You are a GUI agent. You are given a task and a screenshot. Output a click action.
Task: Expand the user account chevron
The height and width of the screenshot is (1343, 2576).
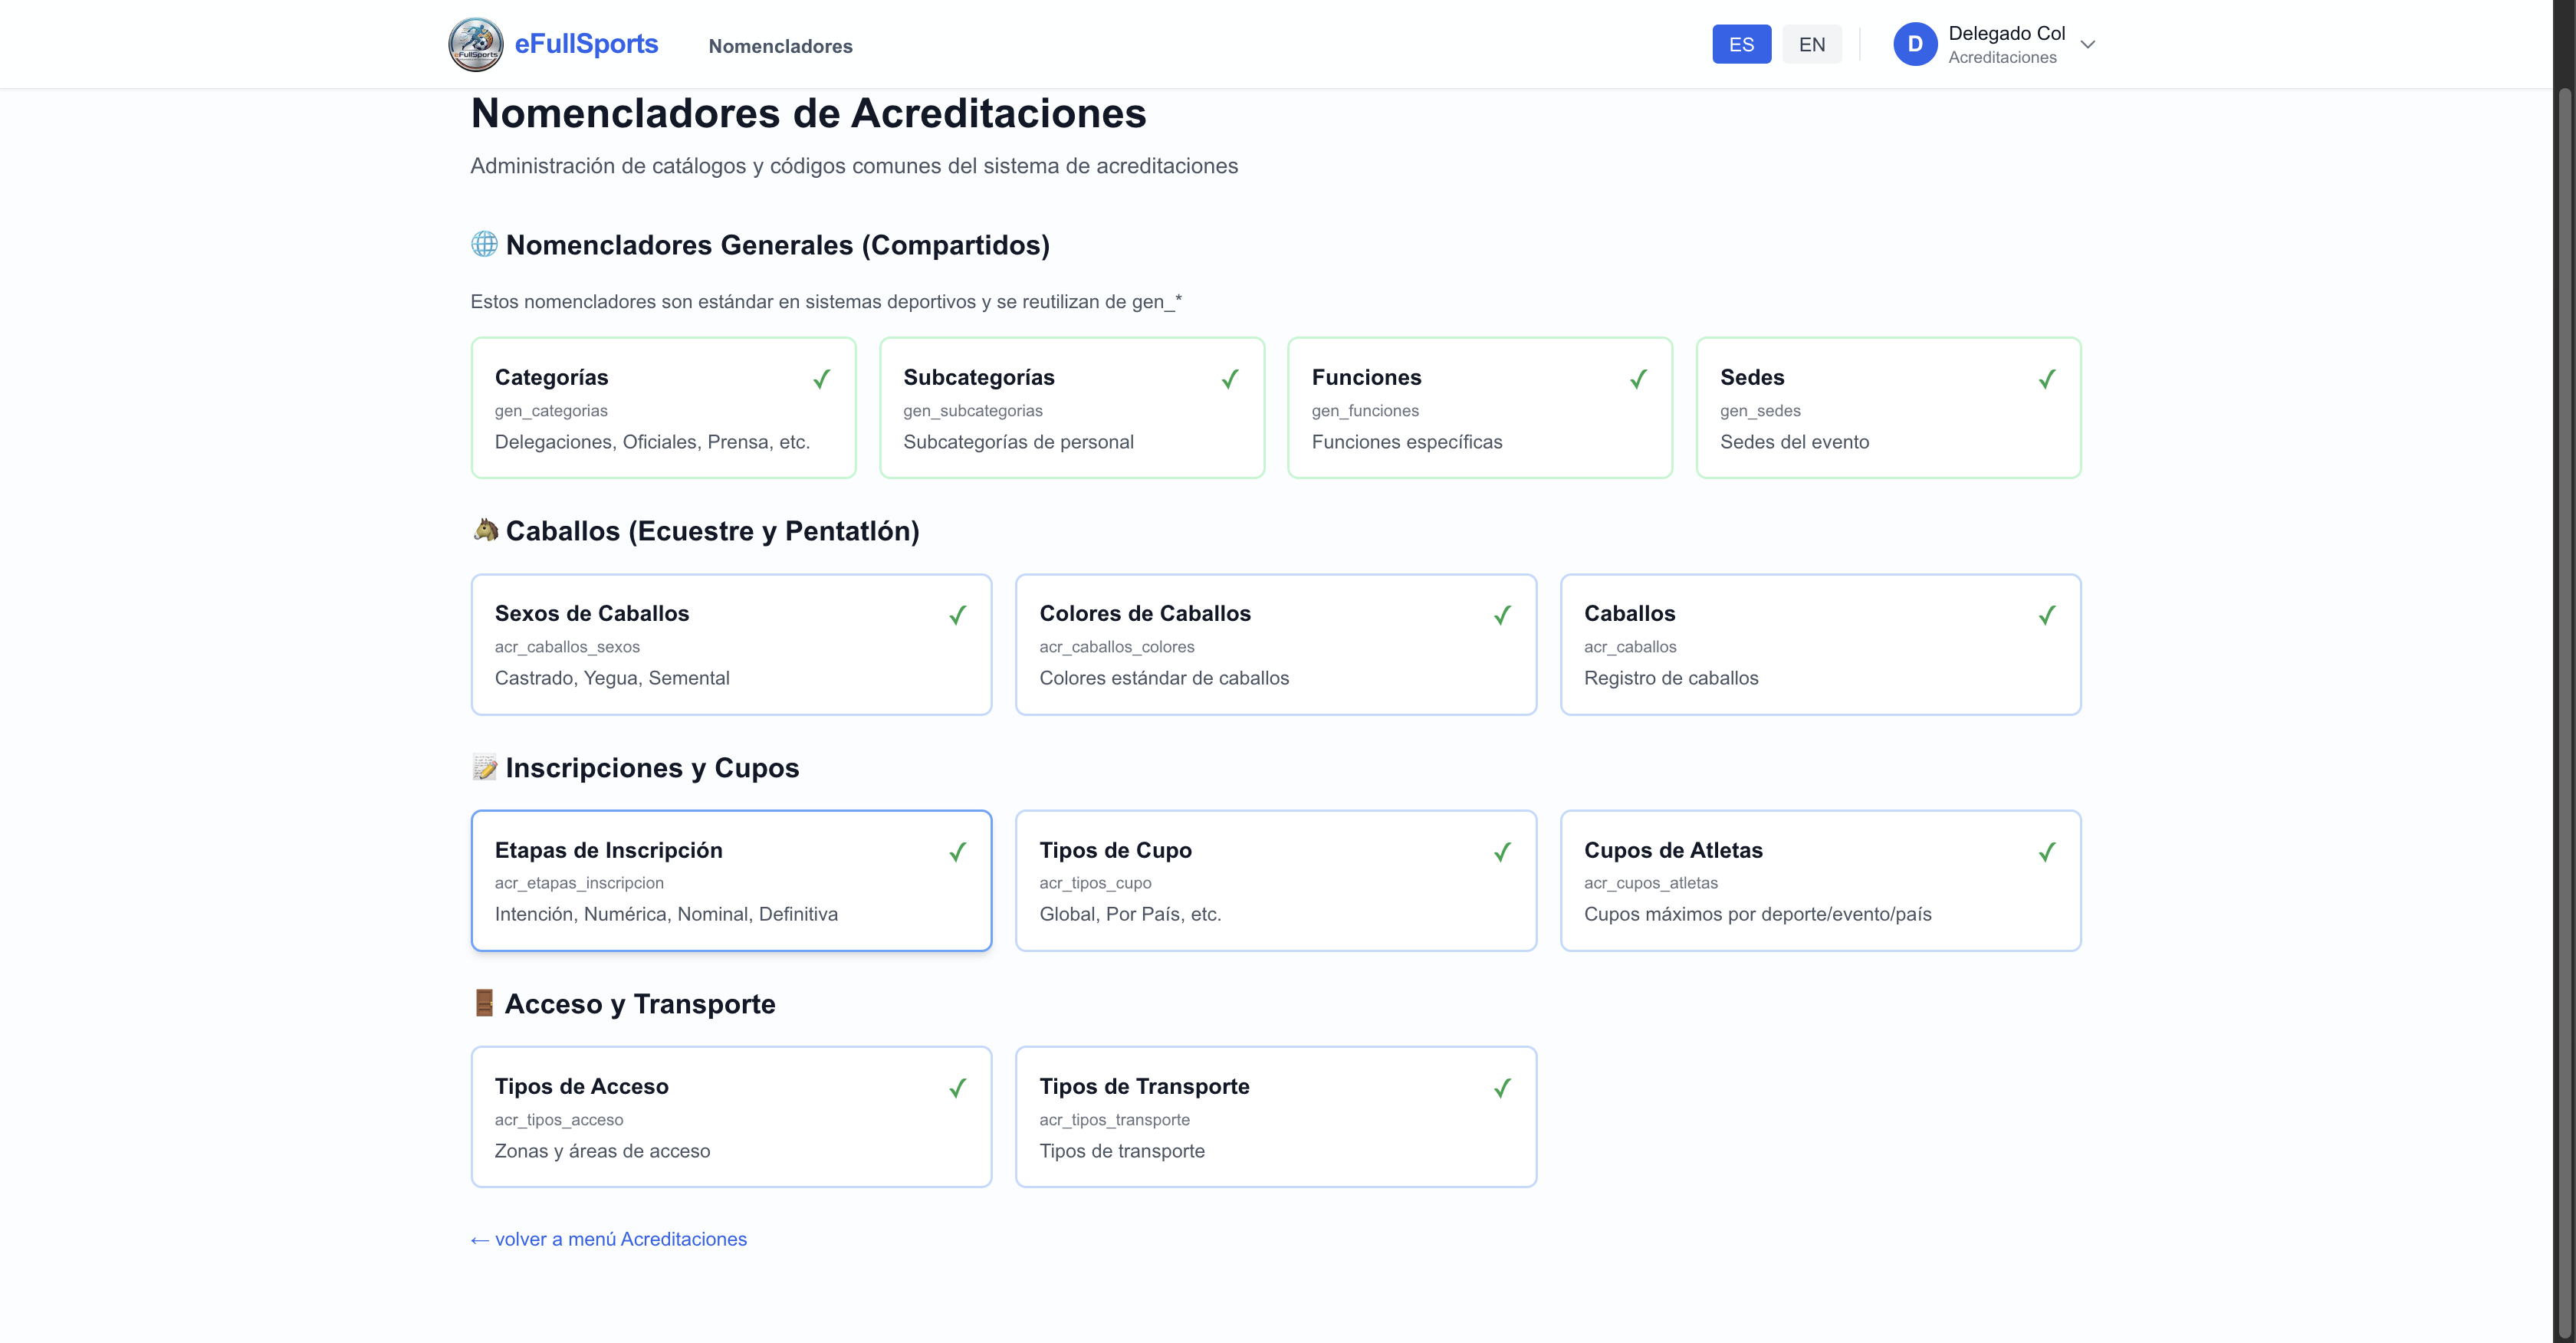tap(2087, 45)
